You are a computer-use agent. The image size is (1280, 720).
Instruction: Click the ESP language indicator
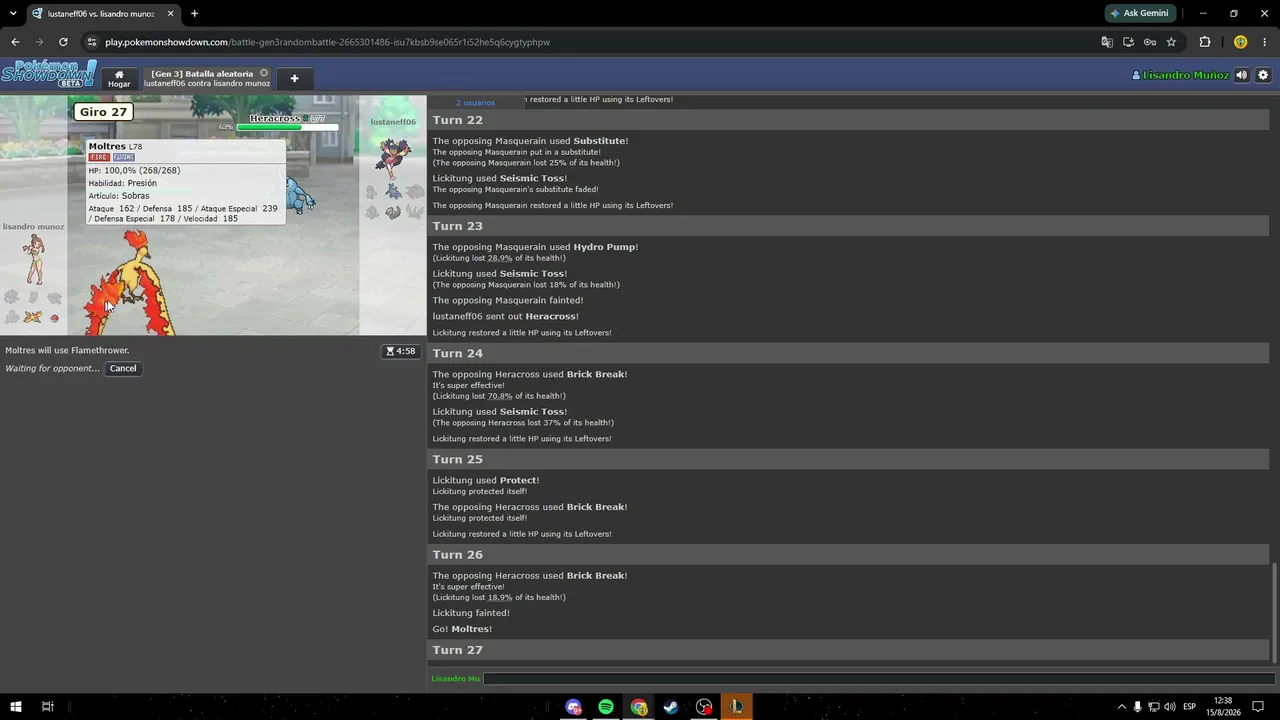[1190, 707]
